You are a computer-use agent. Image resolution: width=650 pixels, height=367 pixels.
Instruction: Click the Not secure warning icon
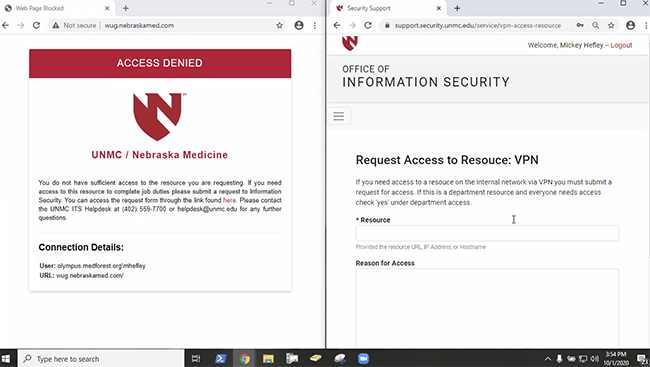pyautogui.click(x=56, y=25)
